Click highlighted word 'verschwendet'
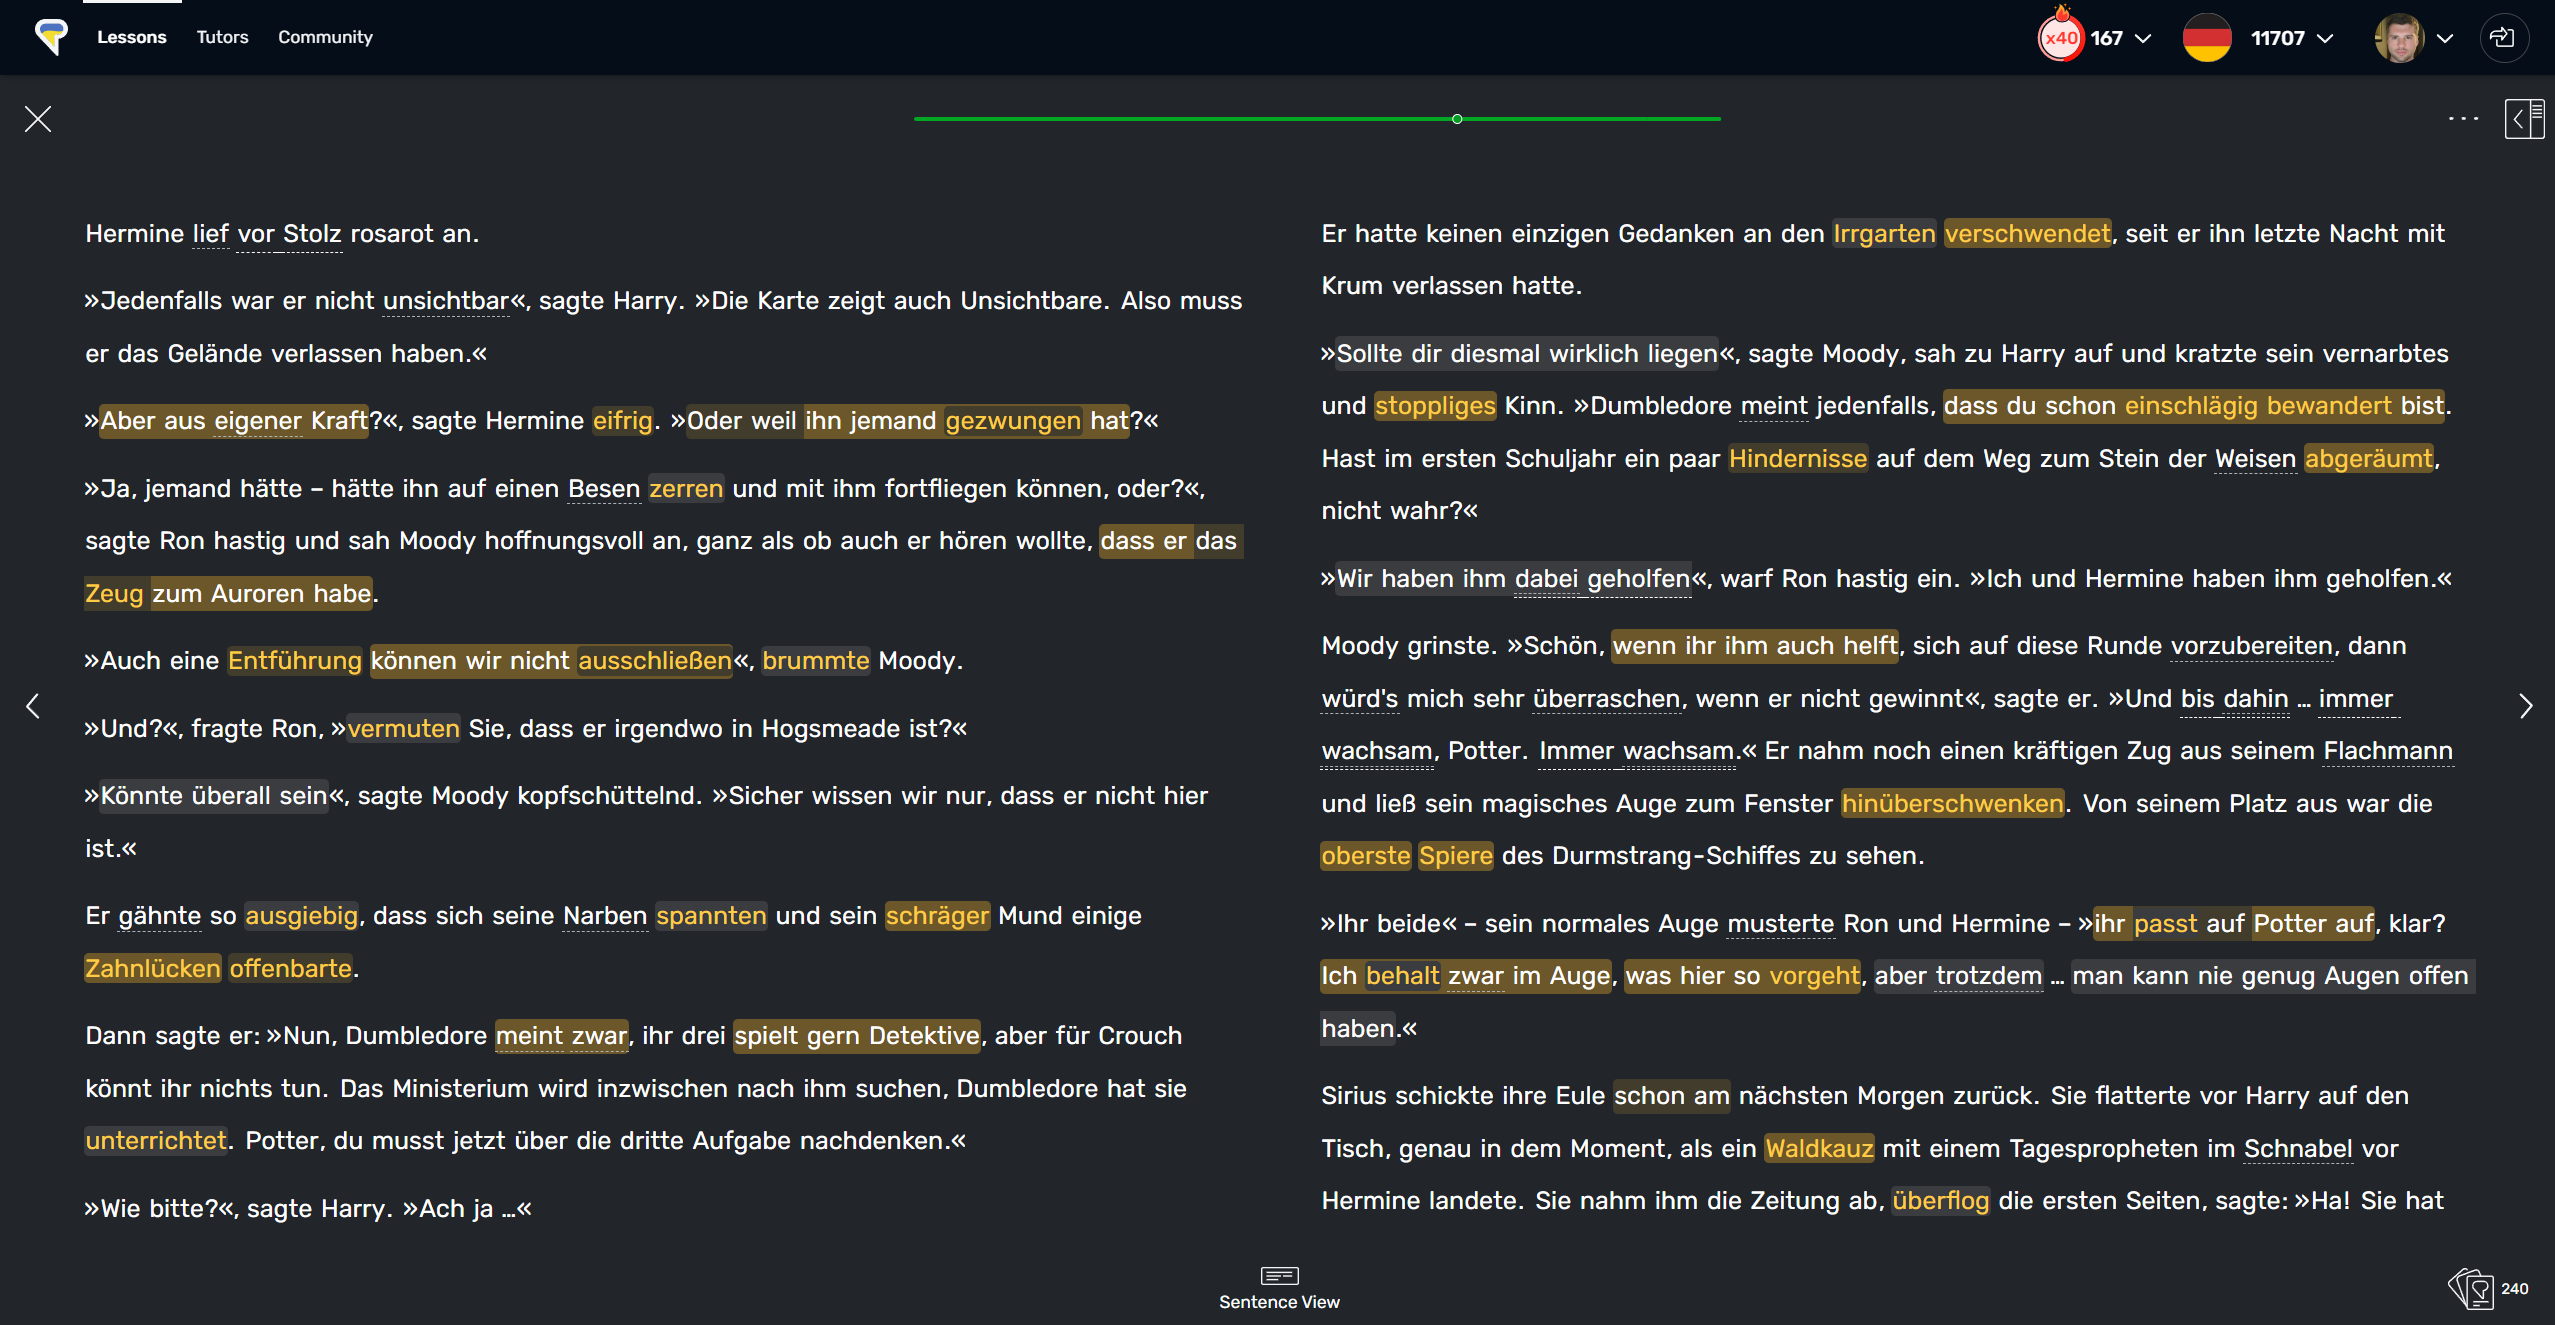This screenshot has height=1325, width=2555. pyautogui.click(x=2027, y=233)
